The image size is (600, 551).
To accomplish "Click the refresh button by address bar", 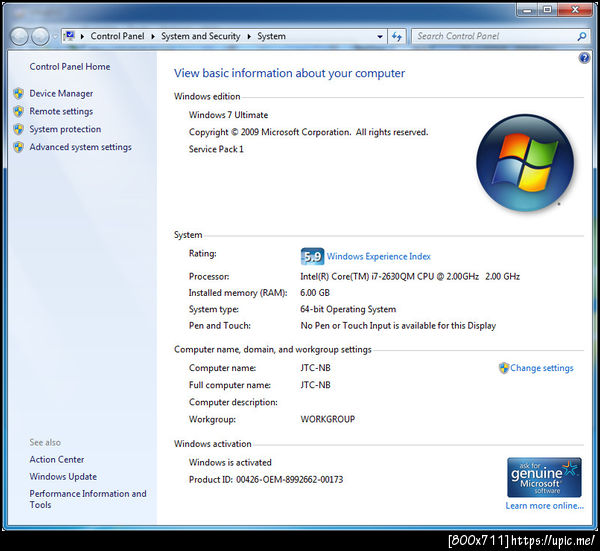I will coord(397,37).
